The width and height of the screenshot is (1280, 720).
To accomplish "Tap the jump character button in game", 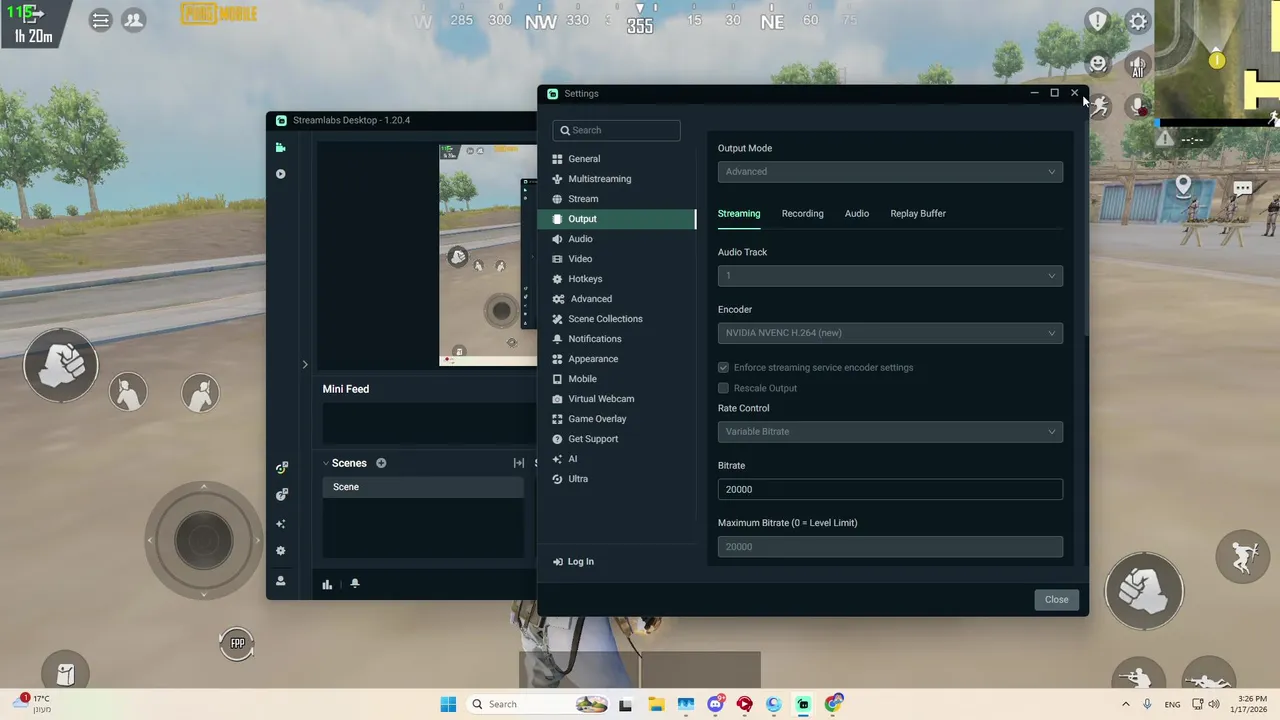I will pyautogui.click(x=1244, y=557).
